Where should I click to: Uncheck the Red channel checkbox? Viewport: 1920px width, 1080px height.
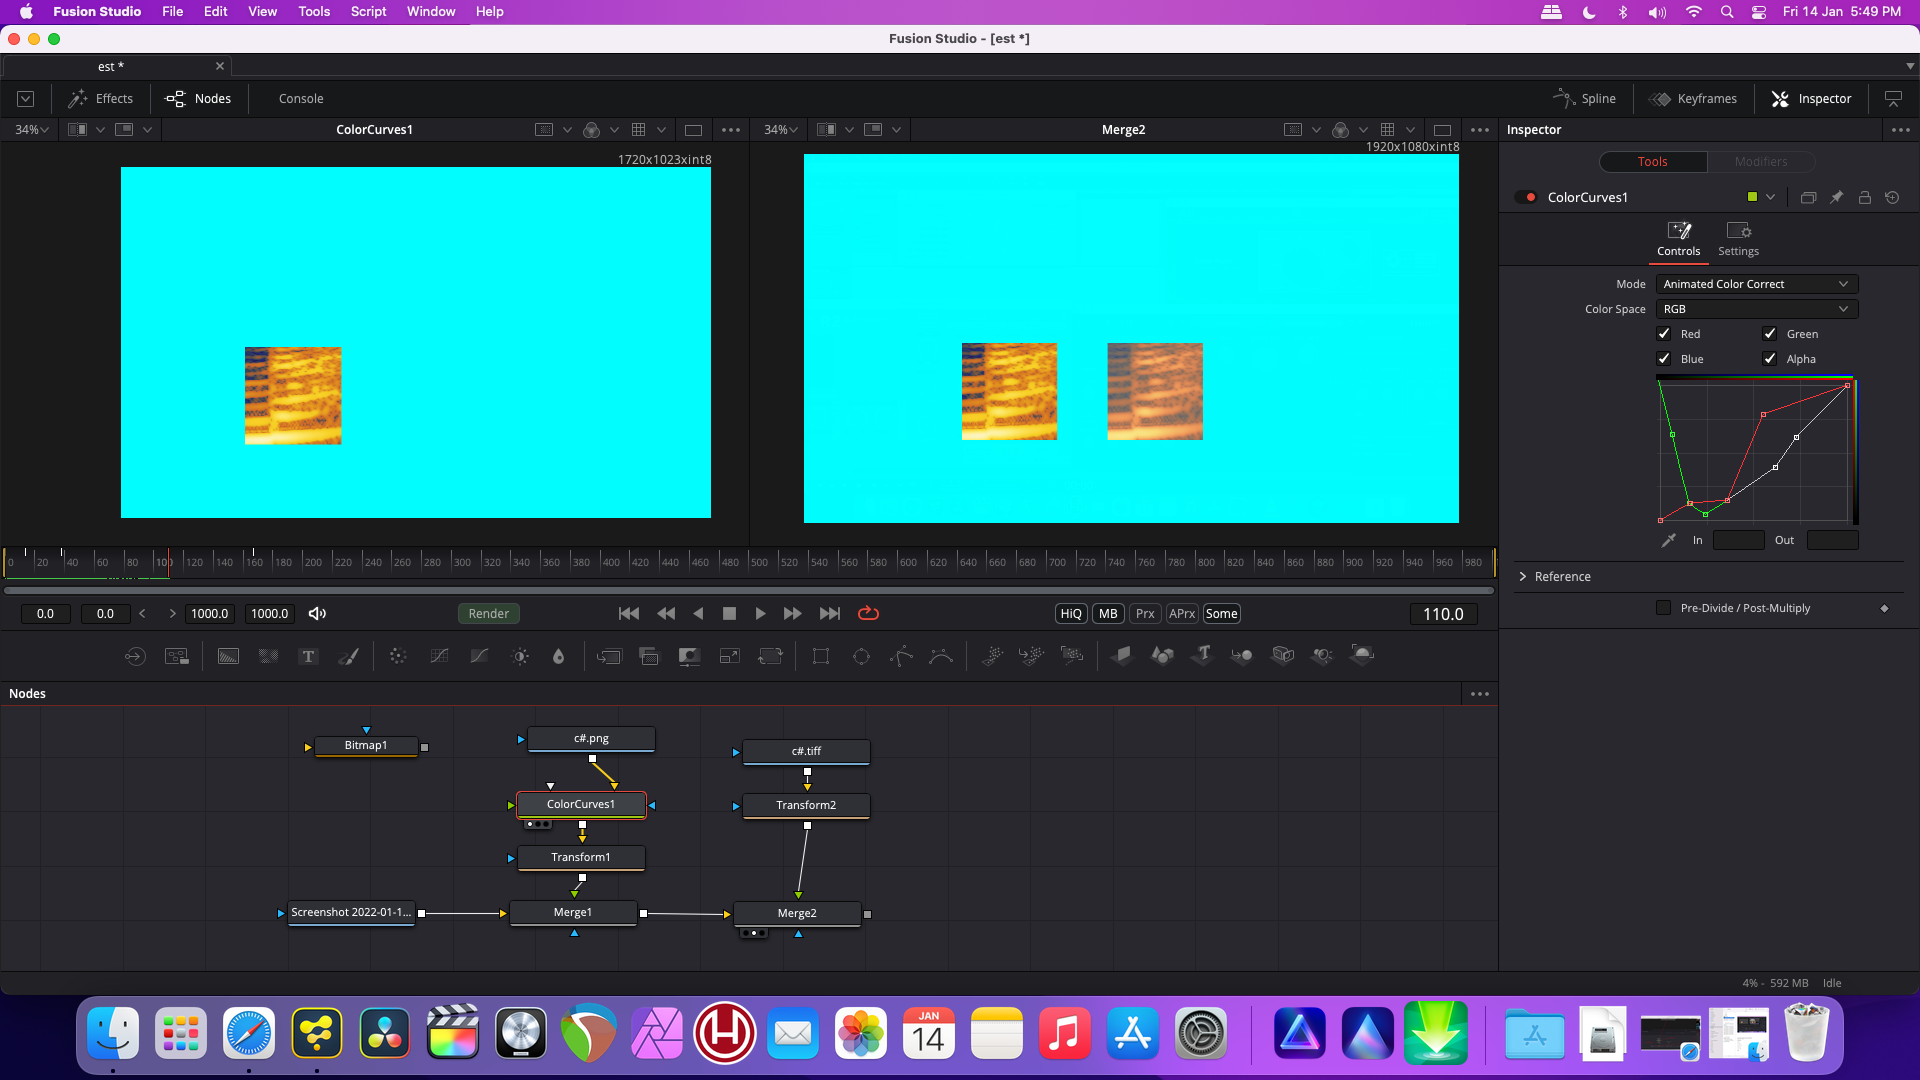1664,334
